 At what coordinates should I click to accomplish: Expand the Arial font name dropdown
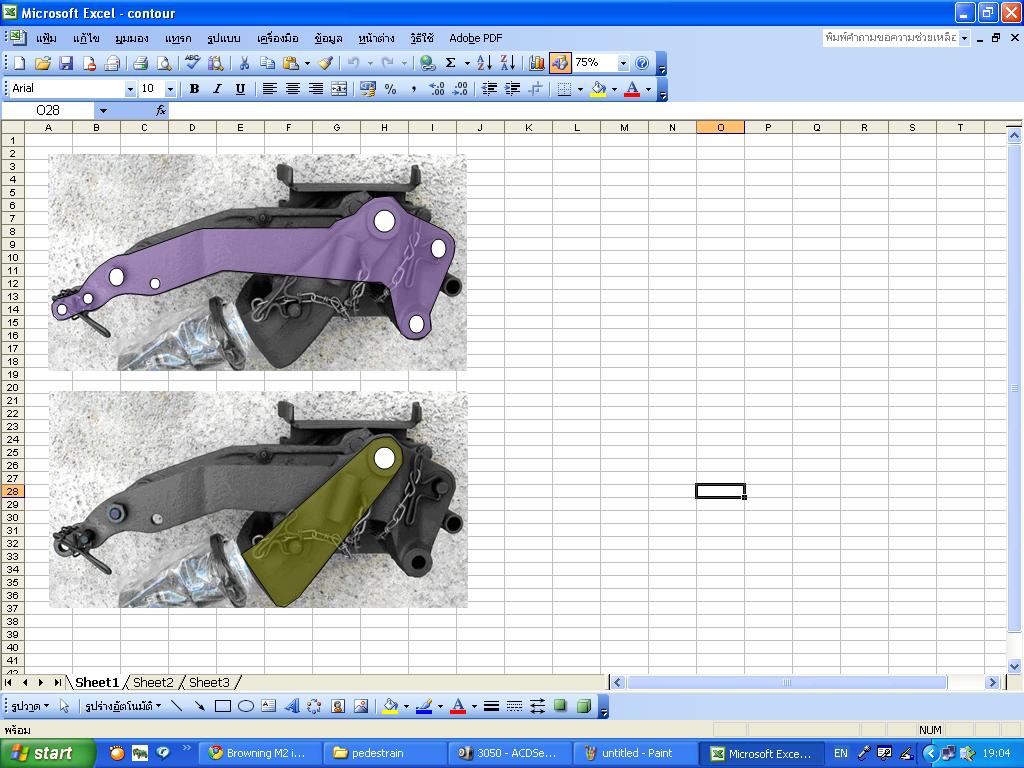(x=130, y=89)
